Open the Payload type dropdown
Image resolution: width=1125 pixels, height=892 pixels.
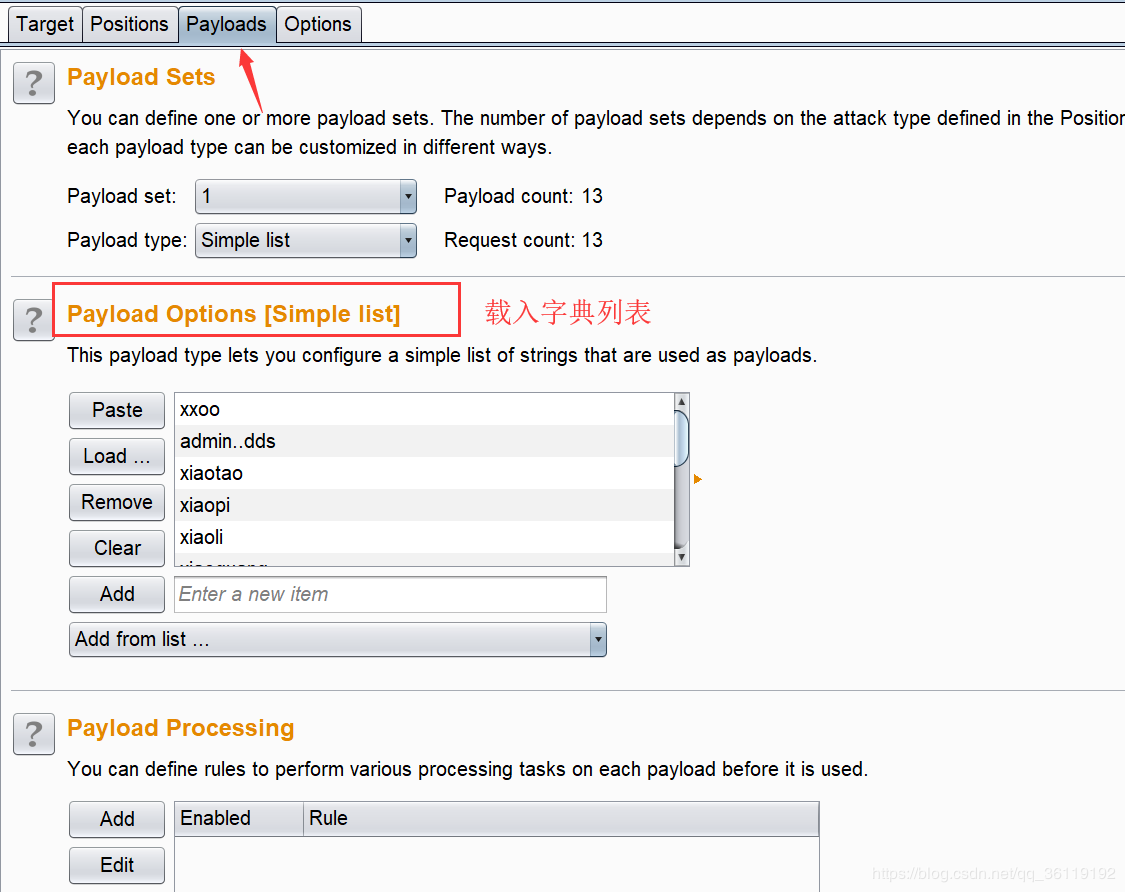[x=407, y=240]
